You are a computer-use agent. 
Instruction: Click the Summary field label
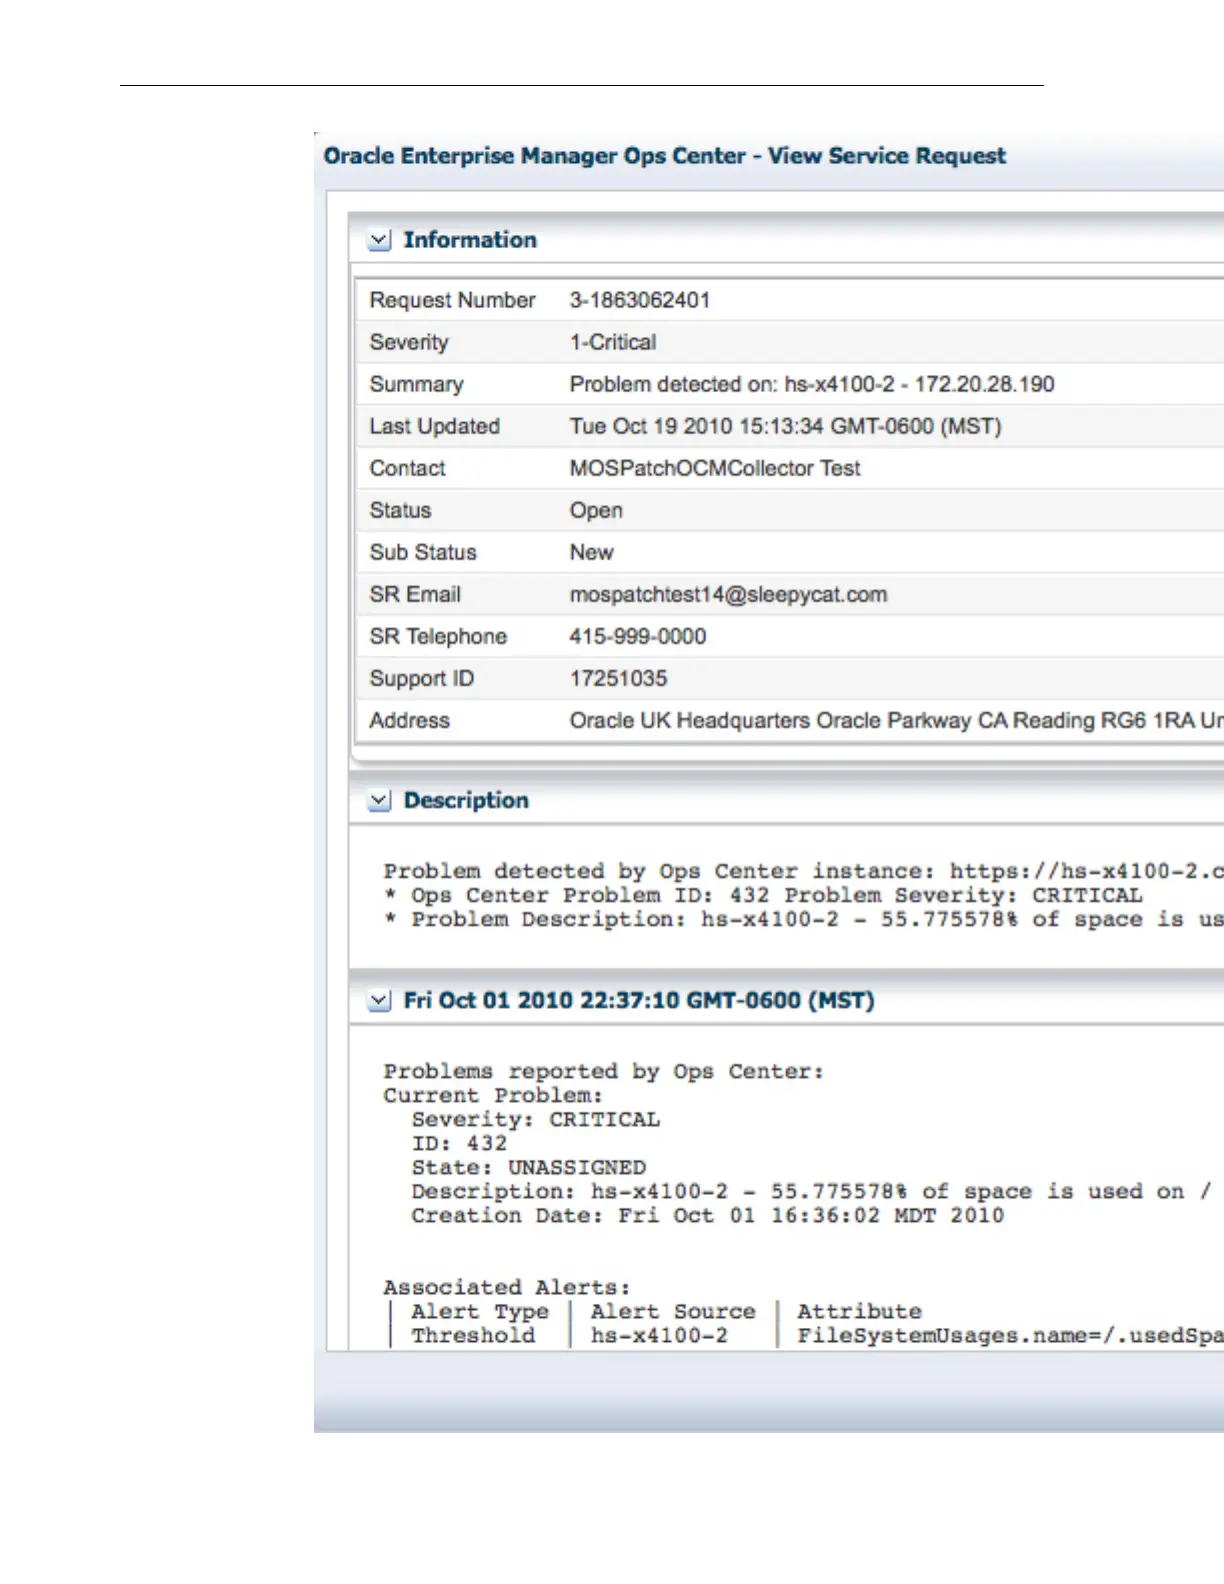click(x=416, y=384)
